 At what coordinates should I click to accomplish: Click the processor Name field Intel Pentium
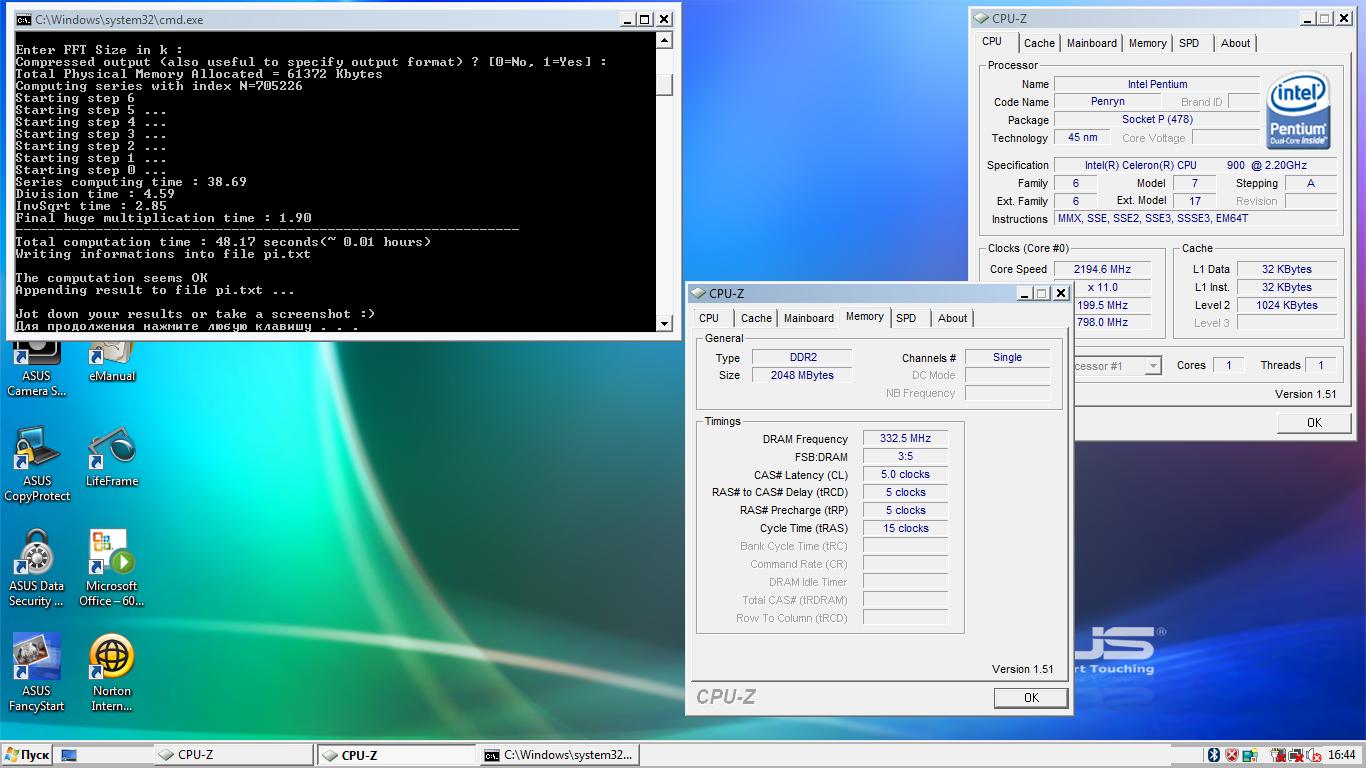[1157, 84]
